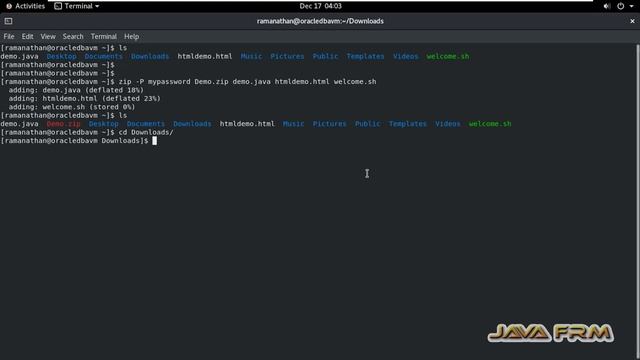640x360 pixels.
Task: Click Templates in the second ls output
Action: tap(407, 124)
